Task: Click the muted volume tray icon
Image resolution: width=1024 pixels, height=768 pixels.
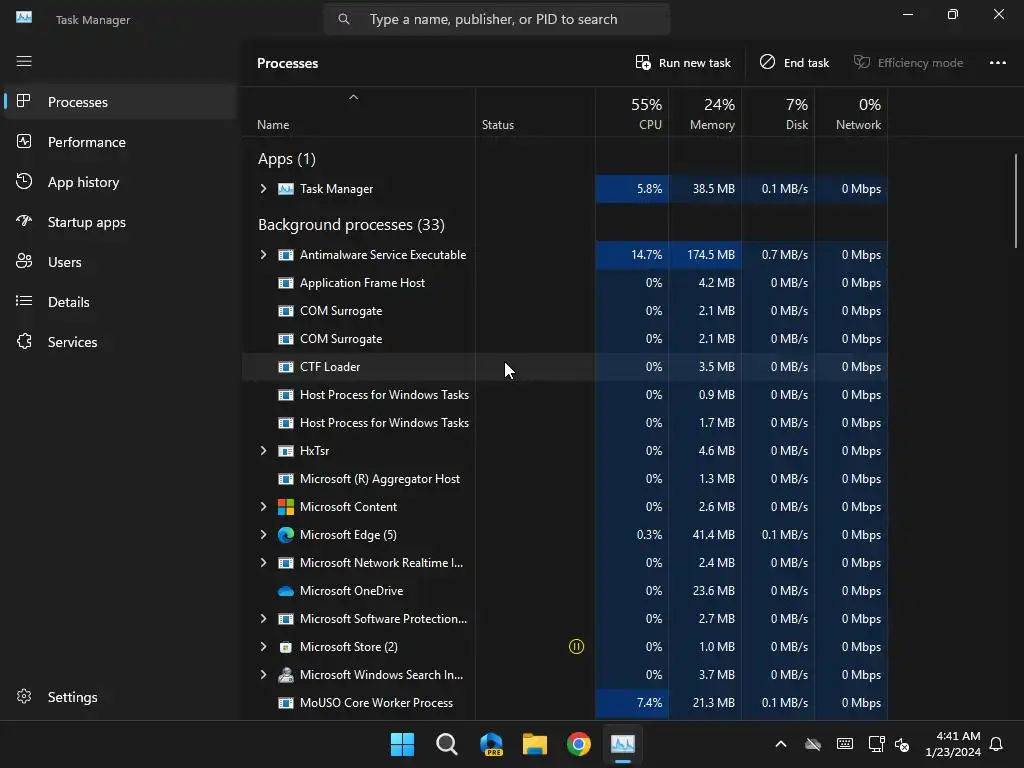Action: 902,744
